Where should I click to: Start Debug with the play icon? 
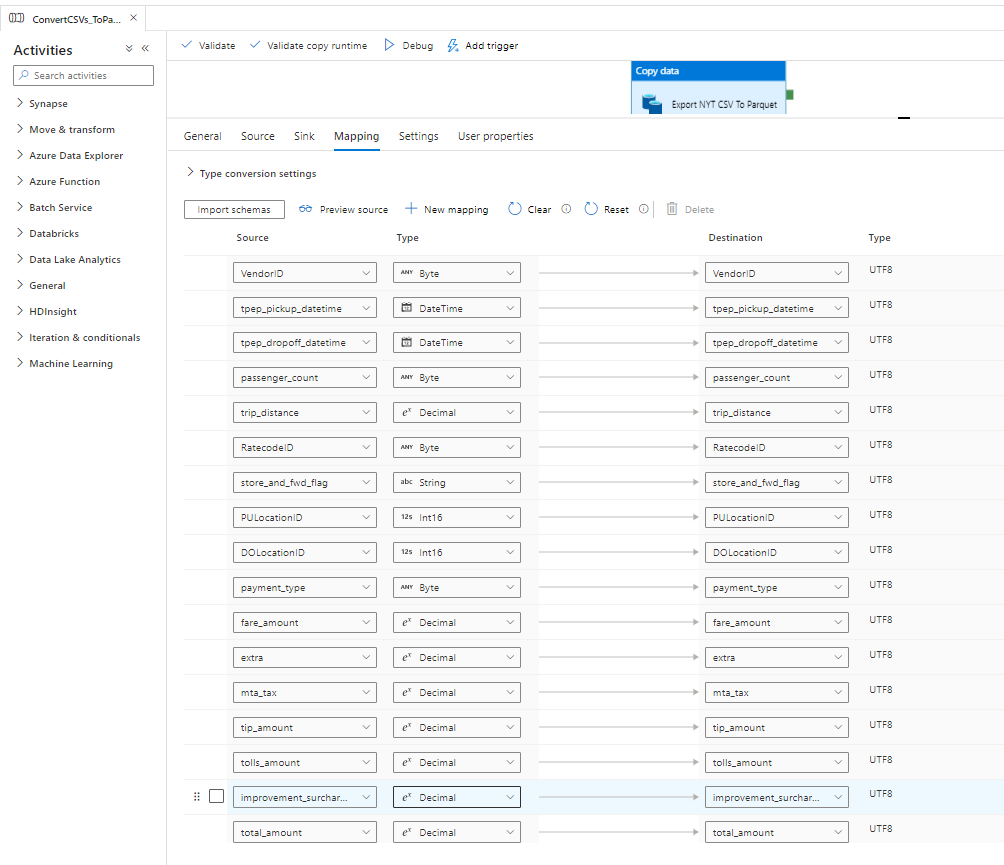(389, 45)
